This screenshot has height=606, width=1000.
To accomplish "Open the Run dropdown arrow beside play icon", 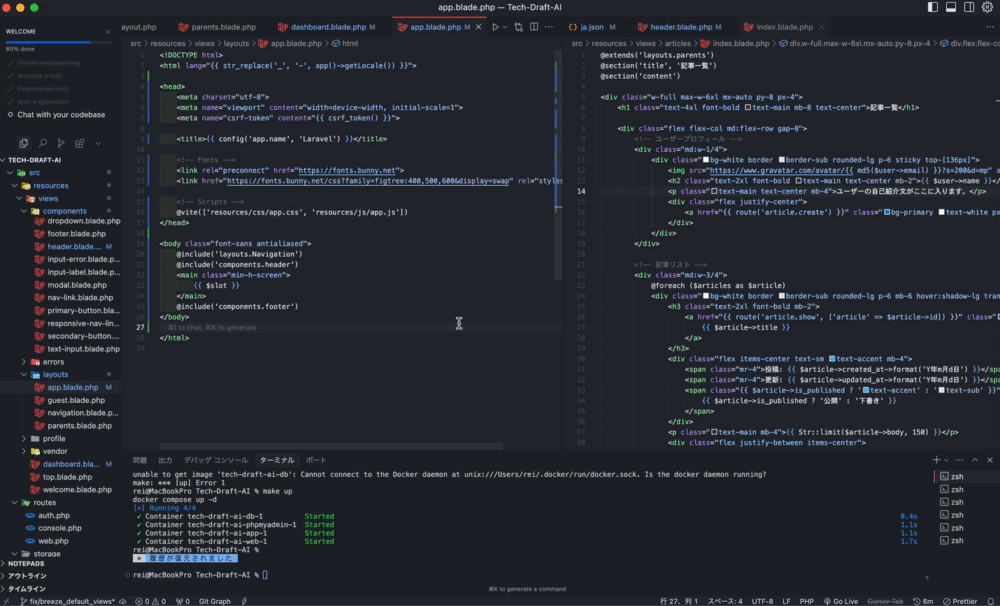I will (505, 27).
